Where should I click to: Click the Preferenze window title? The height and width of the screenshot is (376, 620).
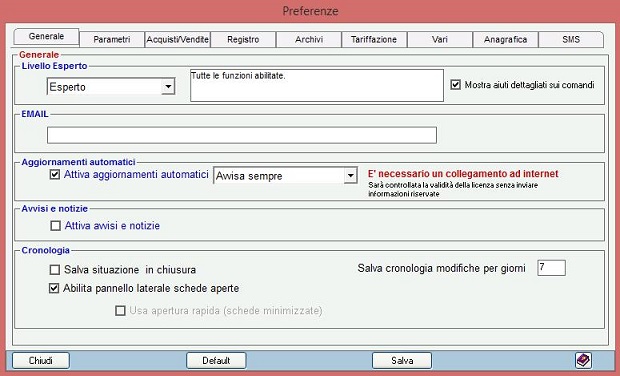coord(310,11)
